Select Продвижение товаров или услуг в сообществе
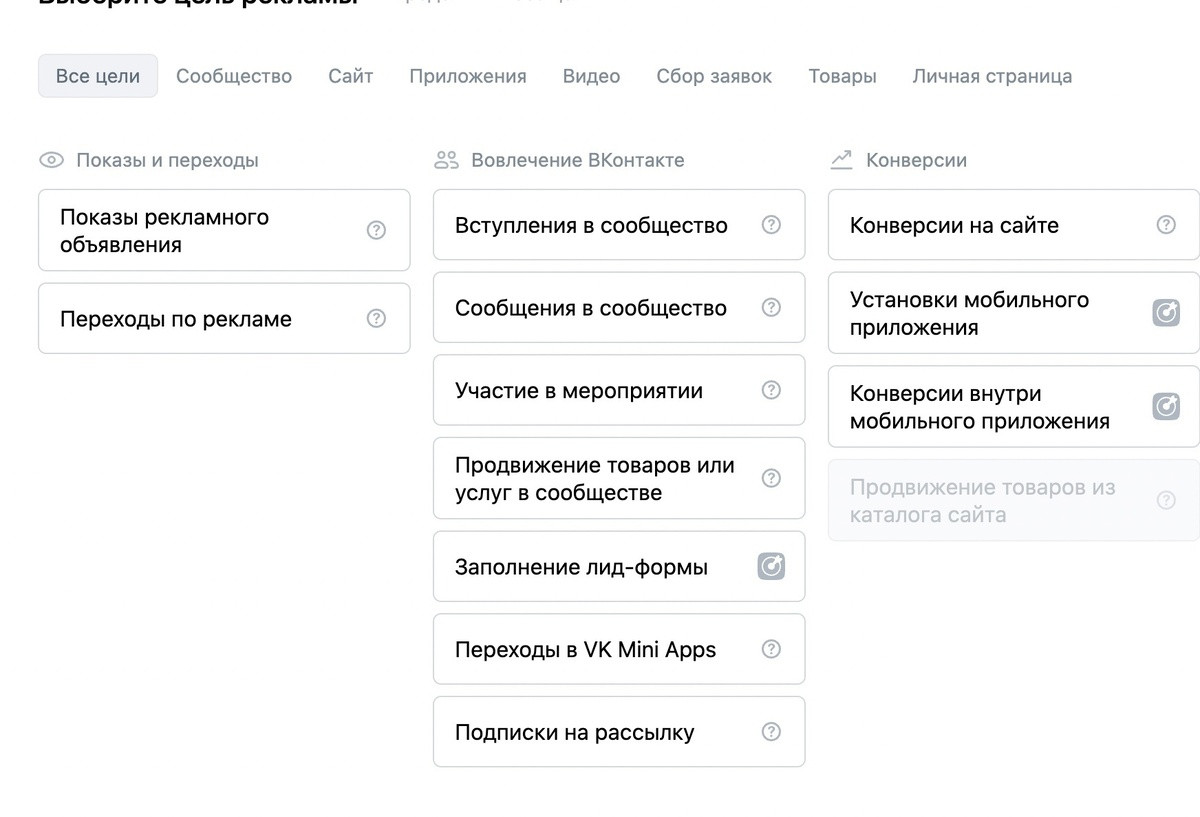 click(x=595, y=479)
